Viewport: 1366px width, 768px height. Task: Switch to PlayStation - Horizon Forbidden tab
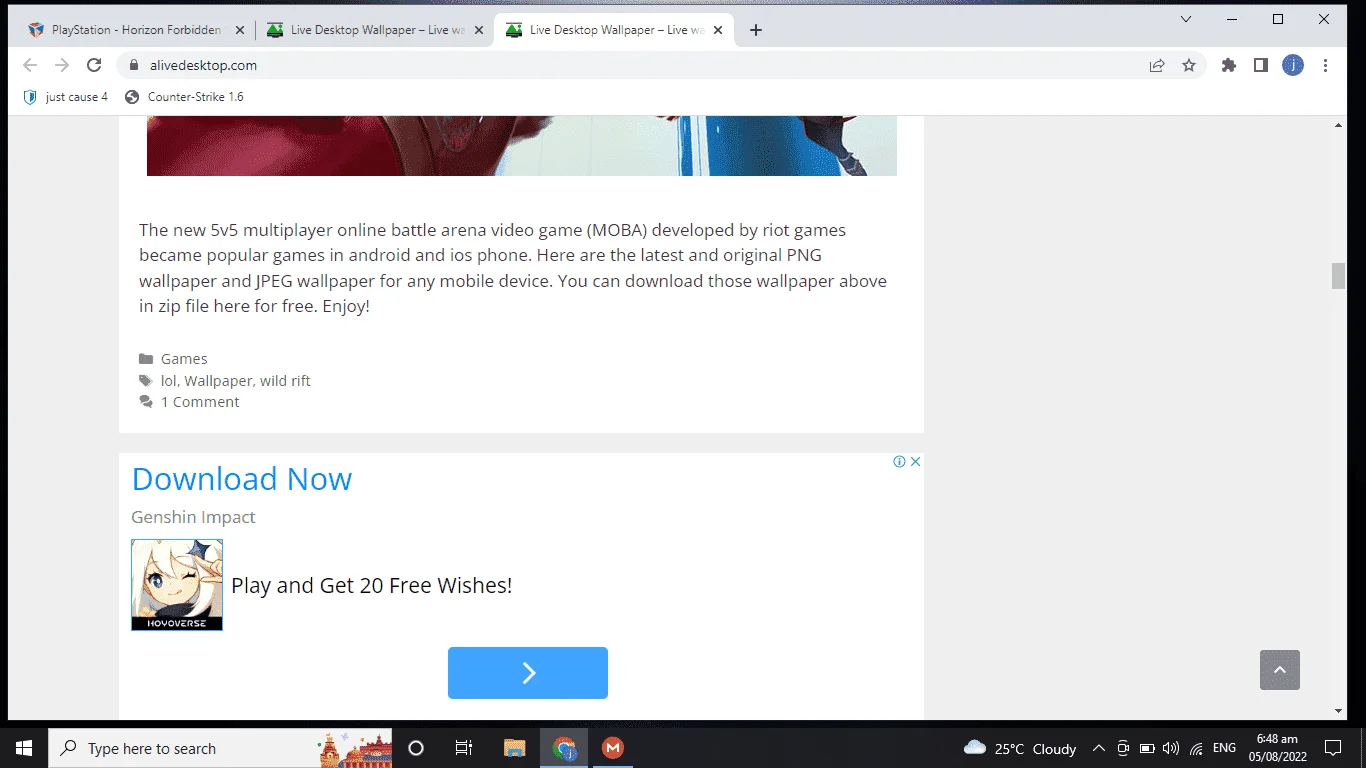137,30
